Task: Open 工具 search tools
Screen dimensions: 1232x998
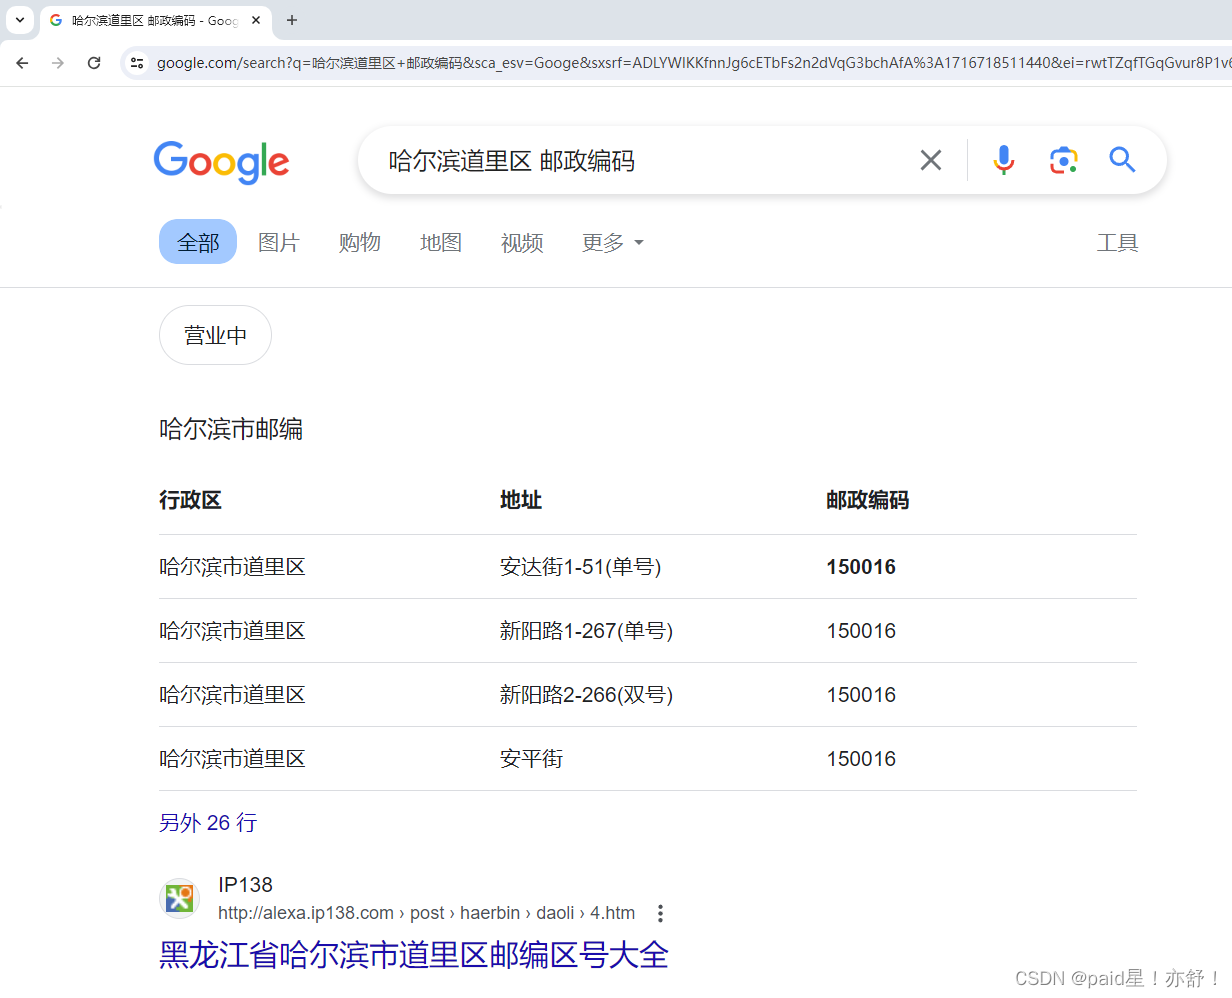Action: click(x=1117, y=242)
